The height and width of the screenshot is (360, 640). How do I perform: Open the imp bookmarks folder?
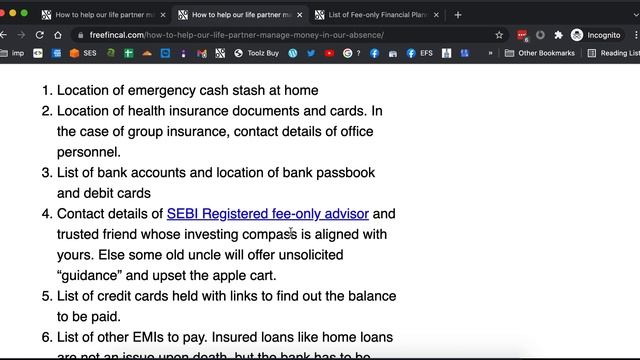pyautogui.click(x=12, y=53)
